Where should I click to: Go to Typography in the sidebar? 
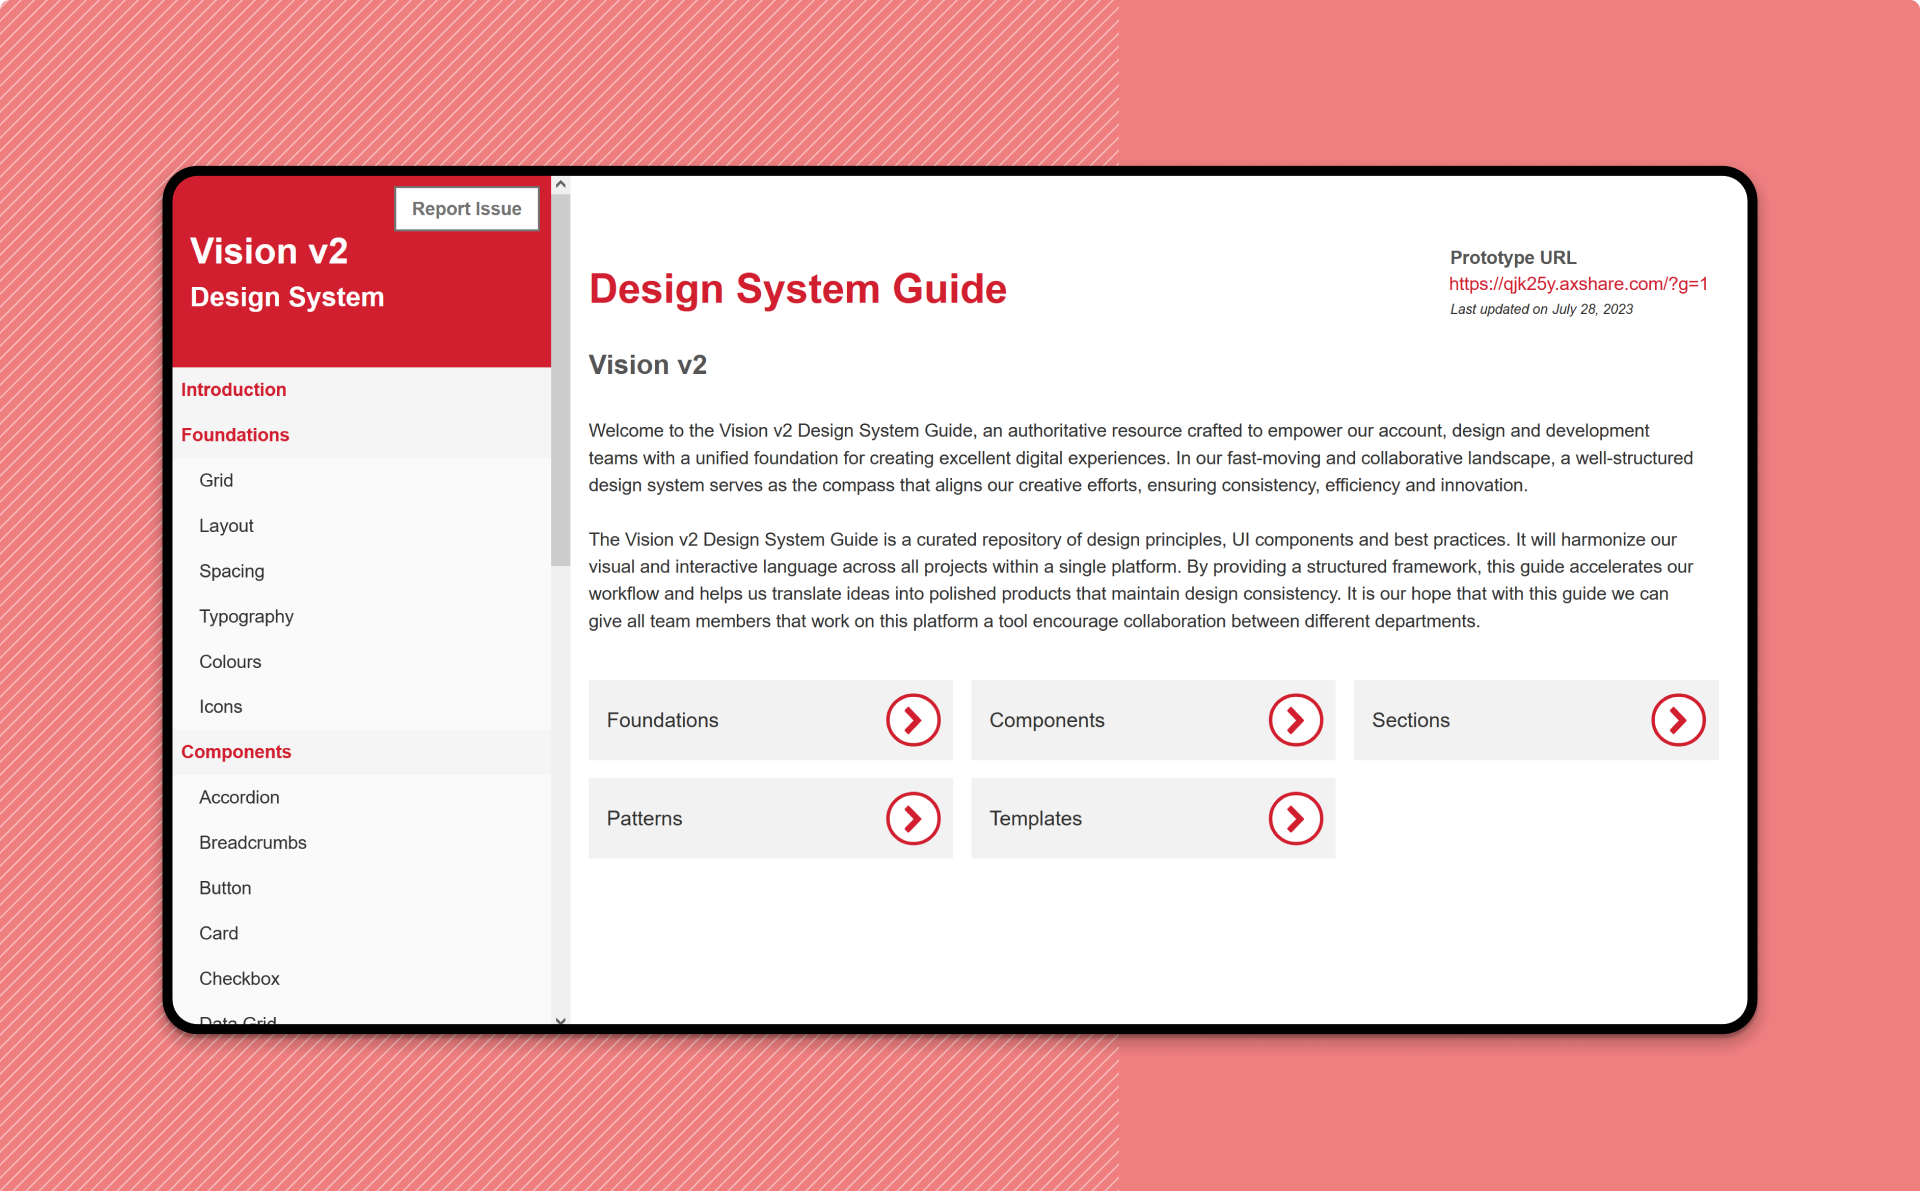click(246, 616)
